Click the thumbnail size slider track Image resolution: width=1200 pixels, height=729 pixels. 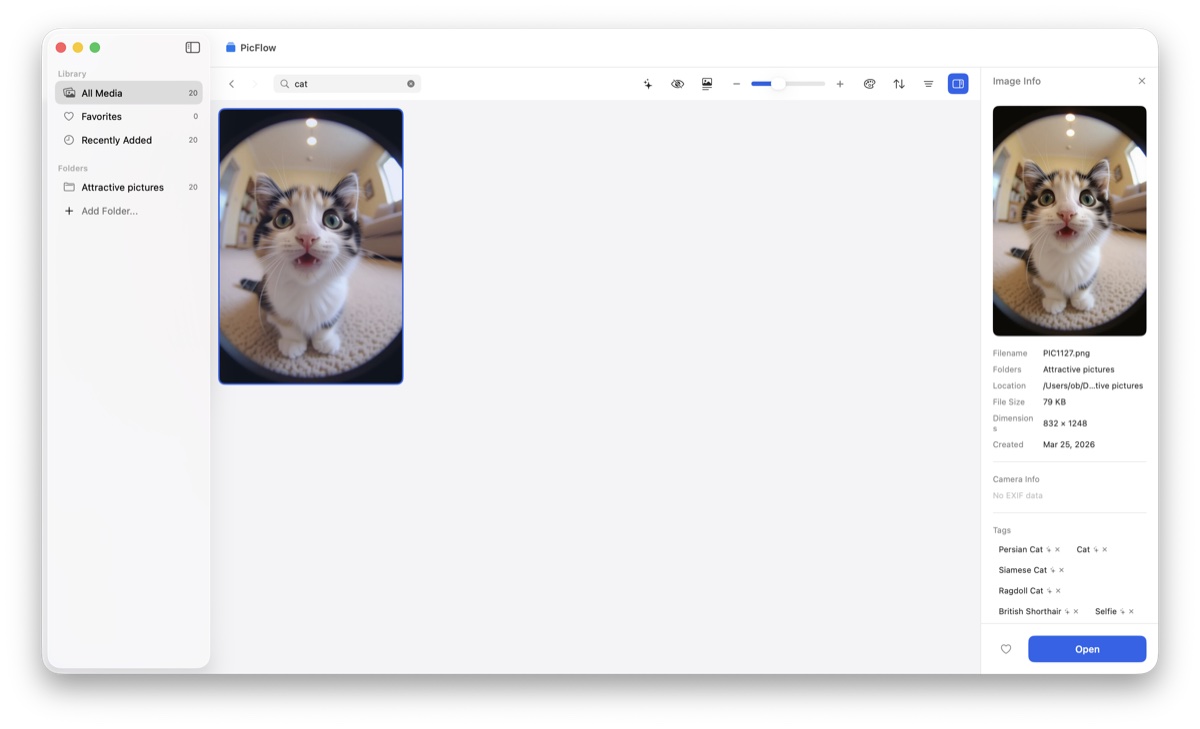788,84
